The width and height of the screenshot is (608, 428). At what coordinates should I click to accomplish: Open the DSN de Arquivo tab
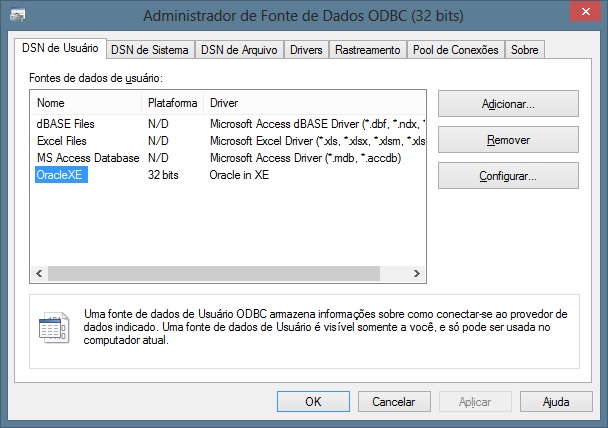[239, 50]
